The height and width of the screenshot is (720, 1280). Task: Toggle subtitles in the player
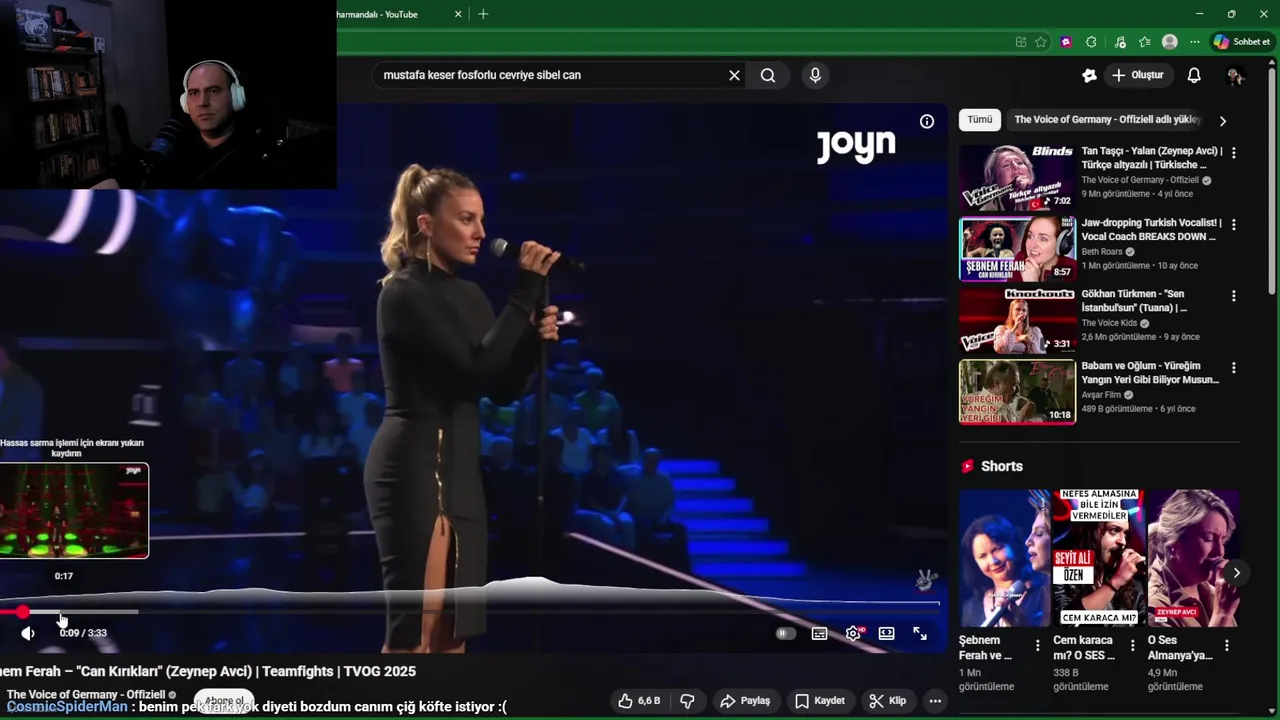(x=819, y=633)
